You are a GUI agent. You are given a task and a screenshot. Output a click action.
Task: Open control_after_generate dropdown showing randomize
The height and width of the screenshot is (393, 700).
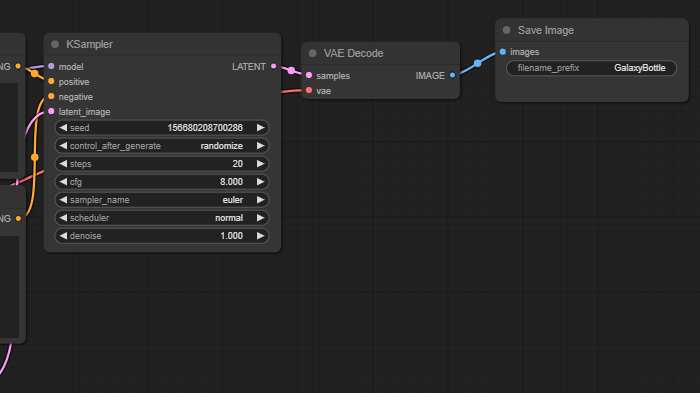point(162,146)
